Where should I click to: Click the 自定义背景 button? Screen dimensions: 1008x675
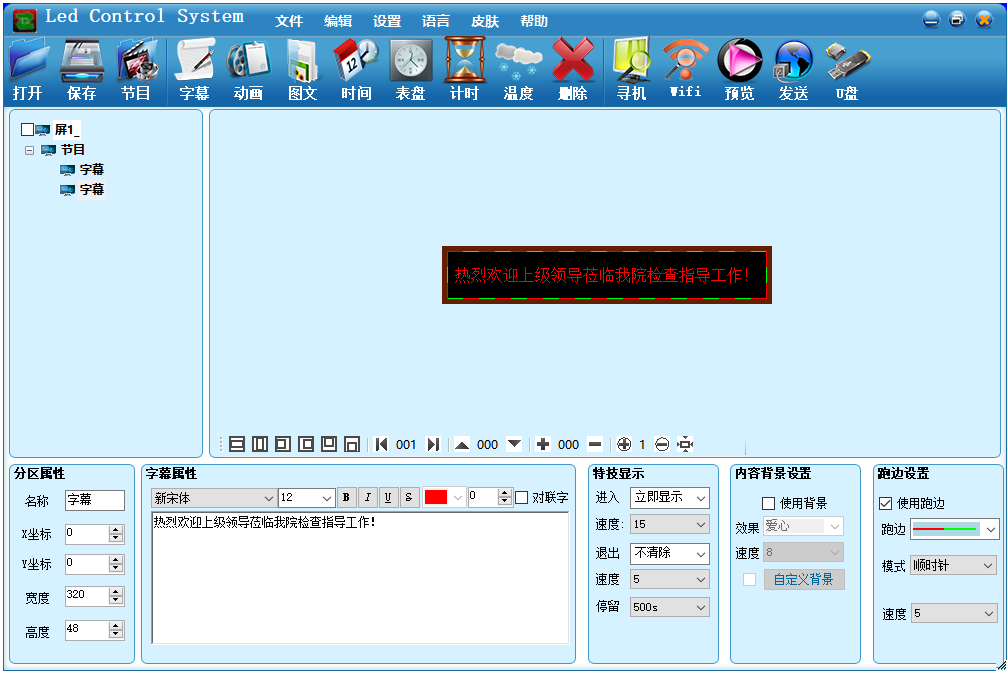[x=804, y=580]
